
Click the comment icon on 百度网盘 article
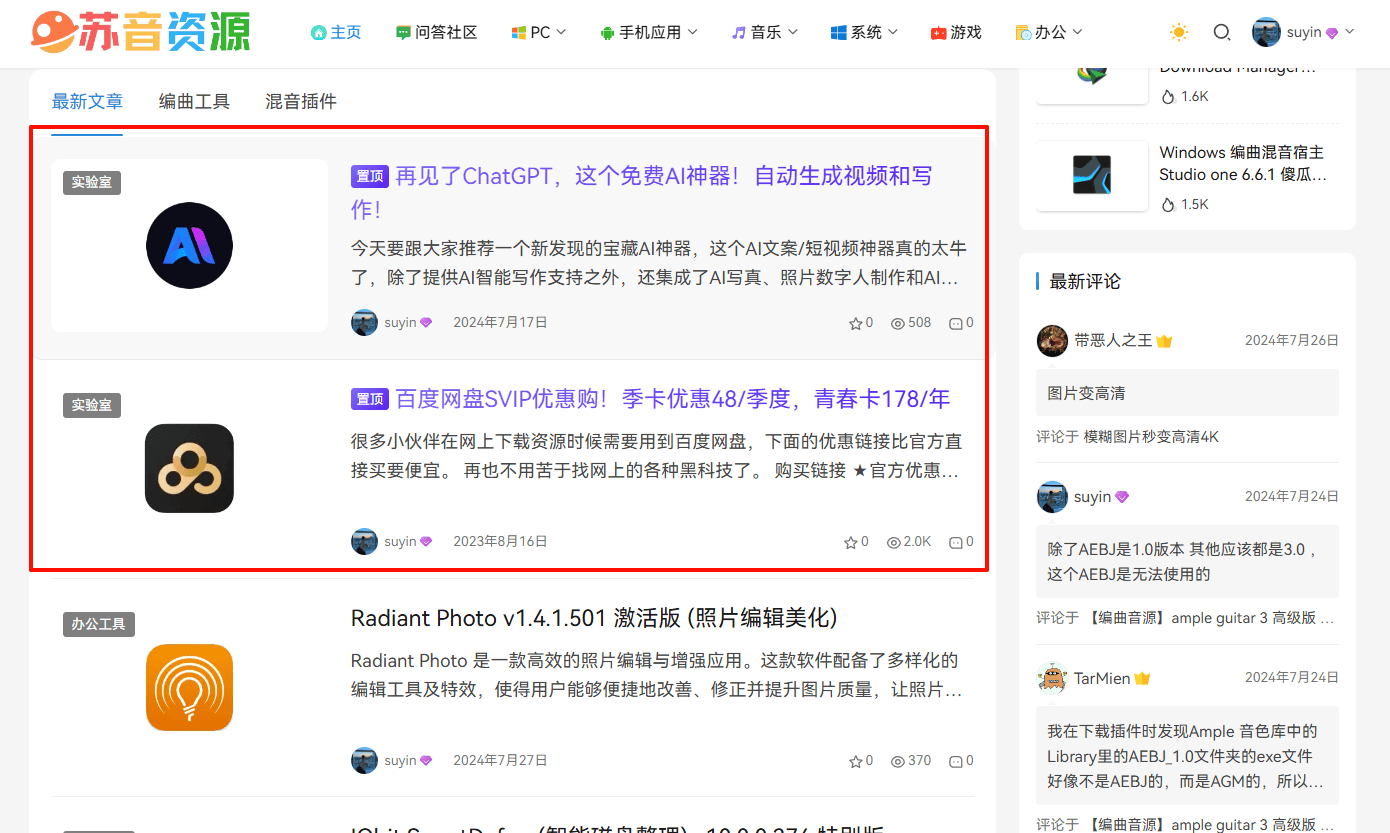pyautogui.click(x=955, y=542)
